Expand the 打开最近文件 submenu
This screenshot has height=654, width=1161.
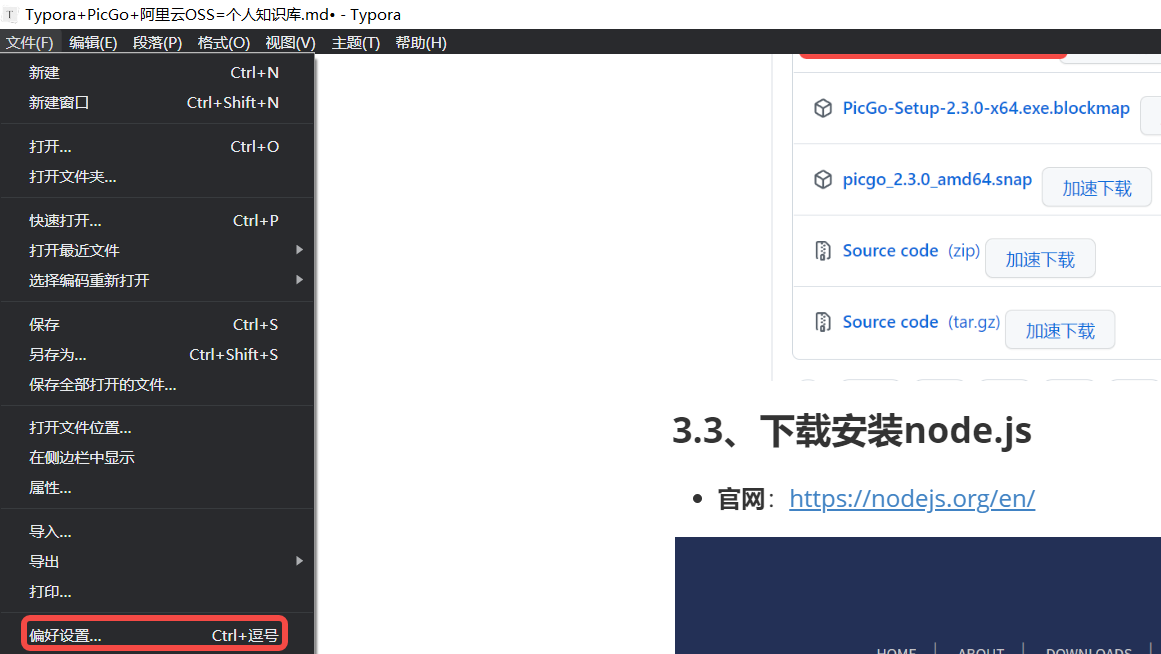coord(157,250)
